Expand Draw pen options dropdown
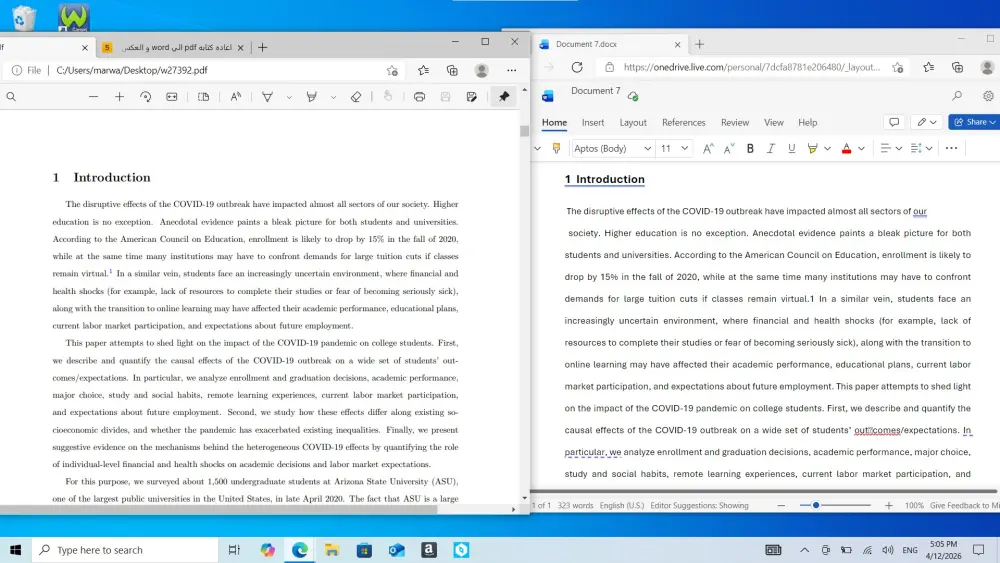1000x563 pixels. click(289, 98)
